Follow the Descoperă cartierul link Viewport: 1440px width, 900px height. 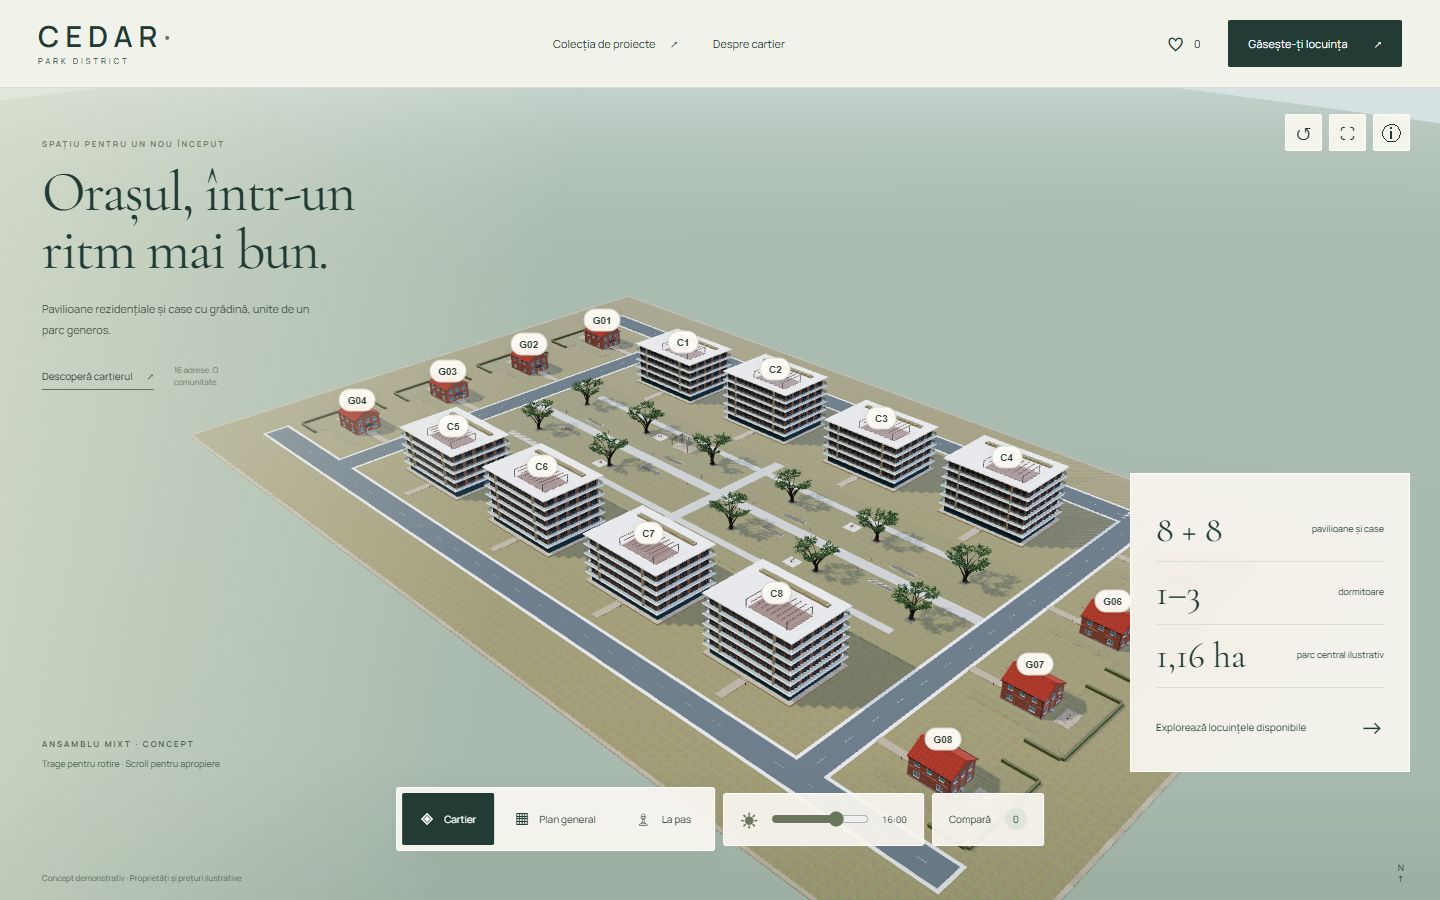coord(98,377)
